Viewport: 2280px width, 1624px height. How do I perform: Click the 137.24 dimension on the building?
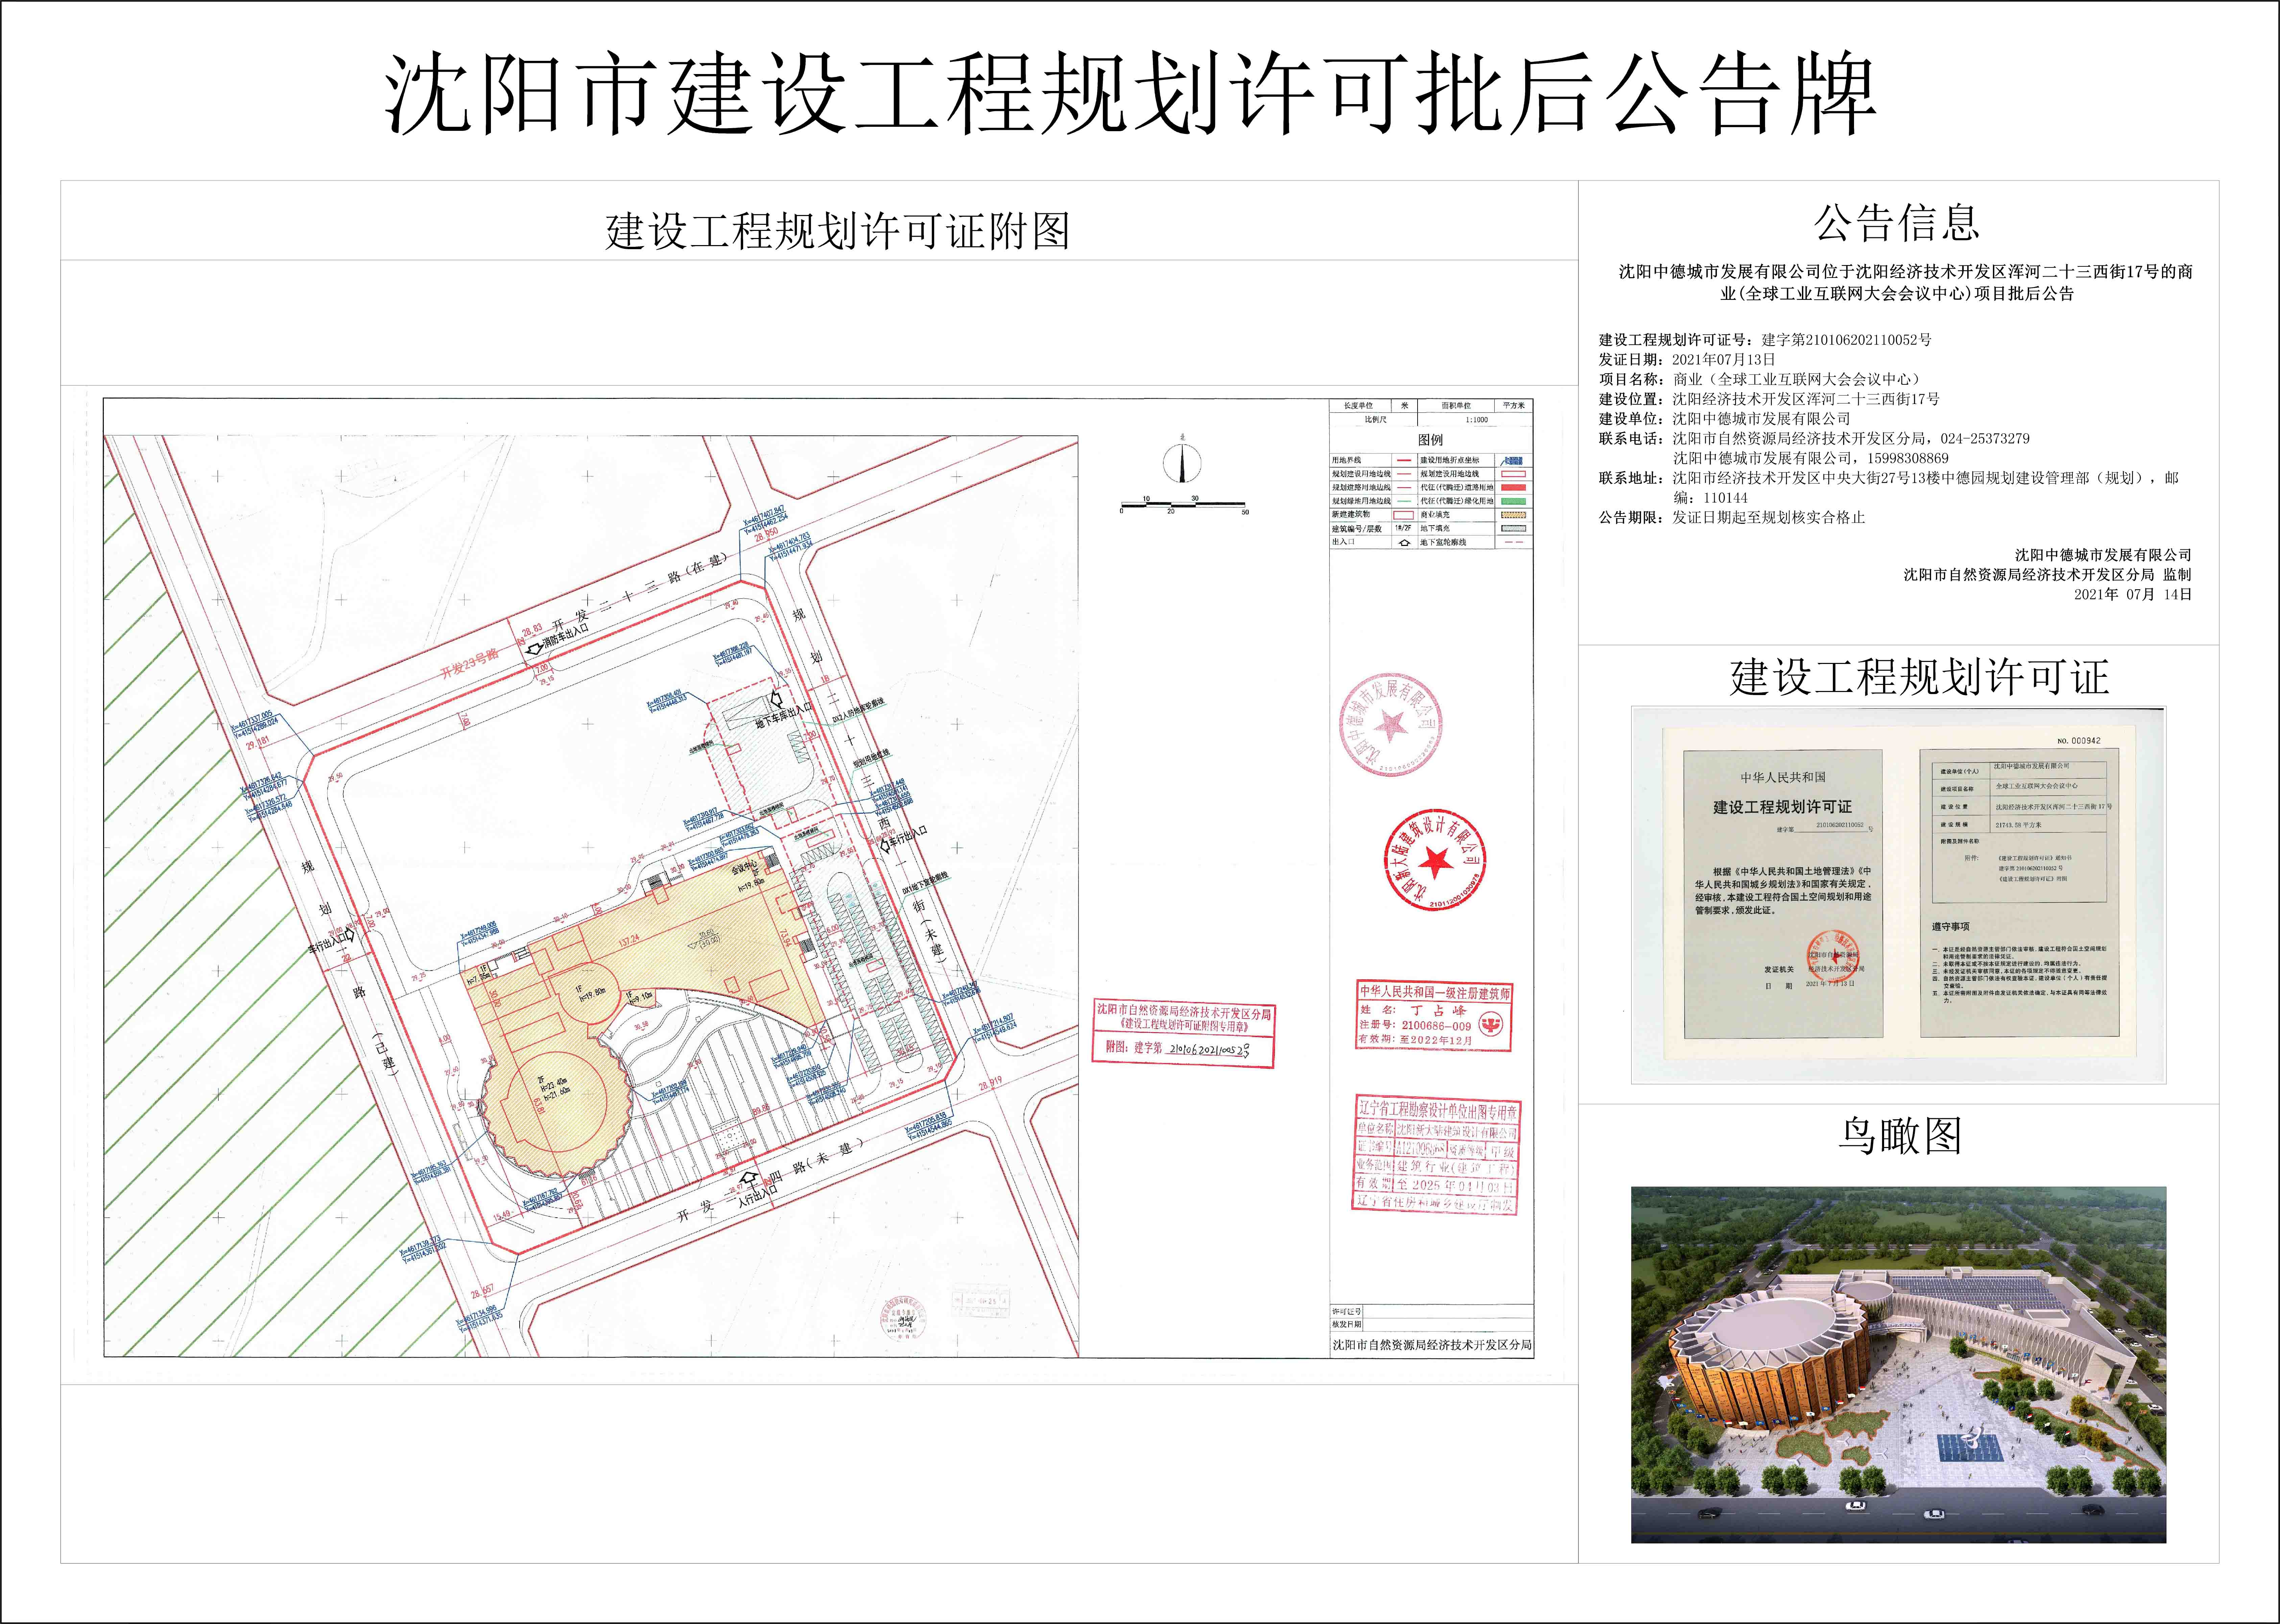click(x=629, y=941)
